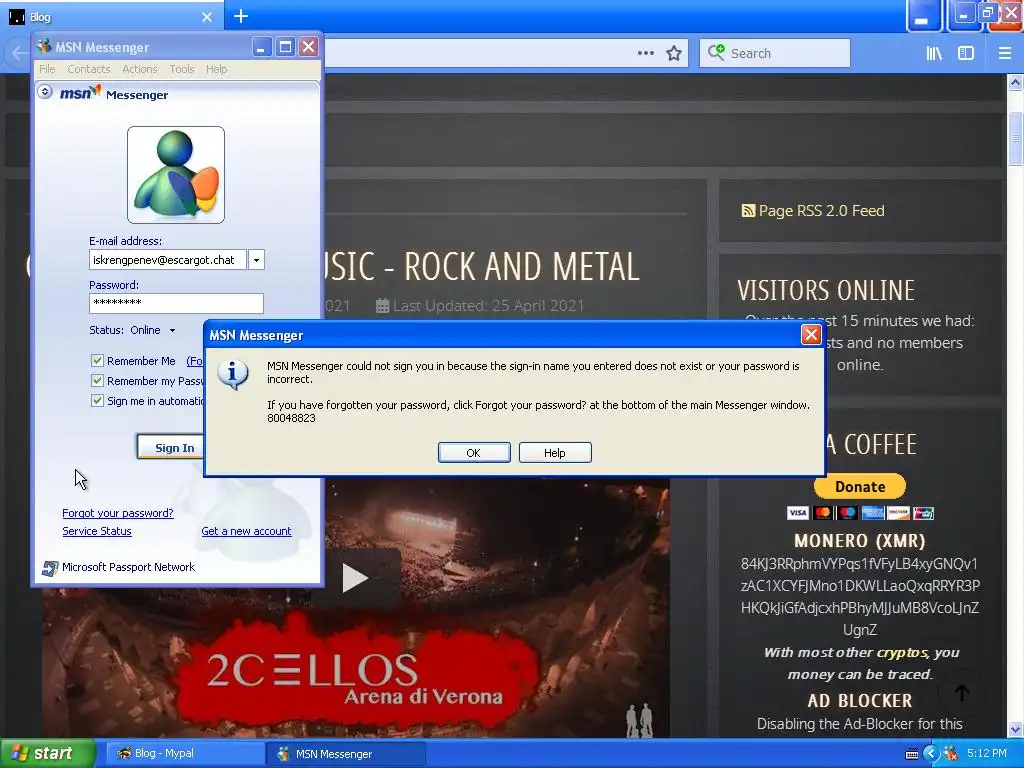Click the browser vertical scrollbar thumb
Viewport: 1024px width, 768px height.
click(1015, 138)
